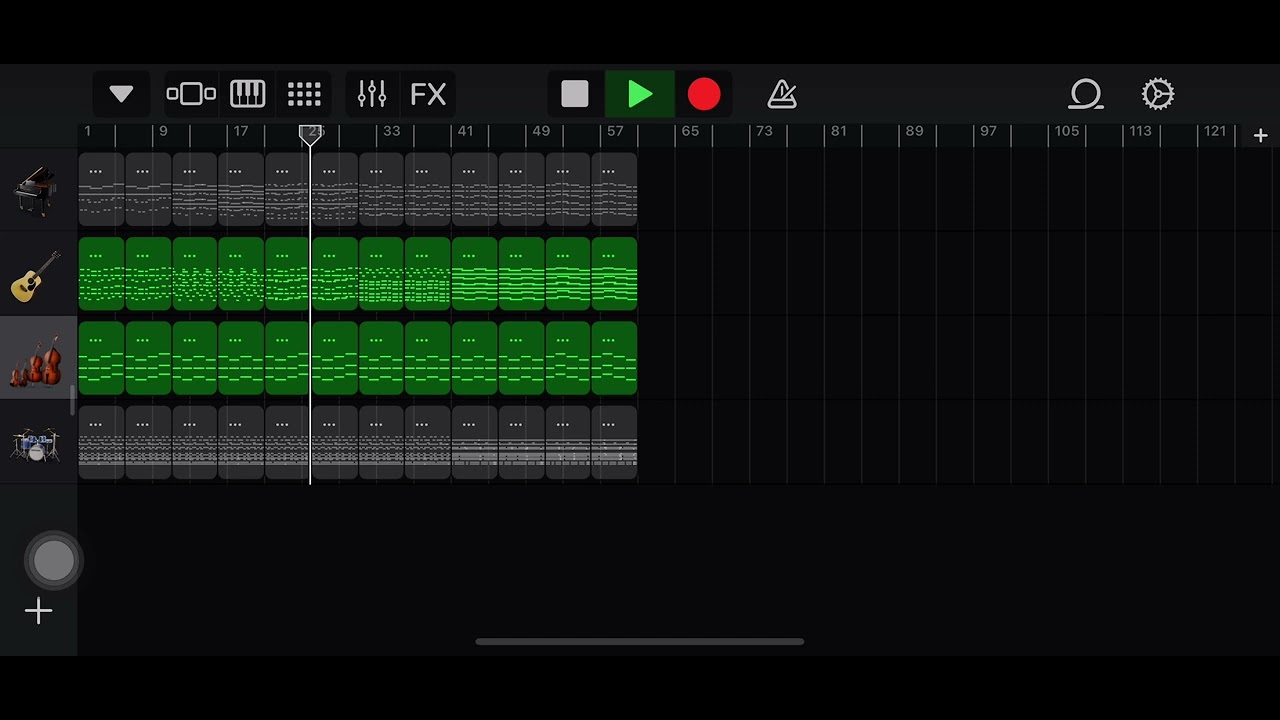The width and height of the screenshot is (1280, 720).
Task: Tap bar 1 on the ruler
Action: 88,132
